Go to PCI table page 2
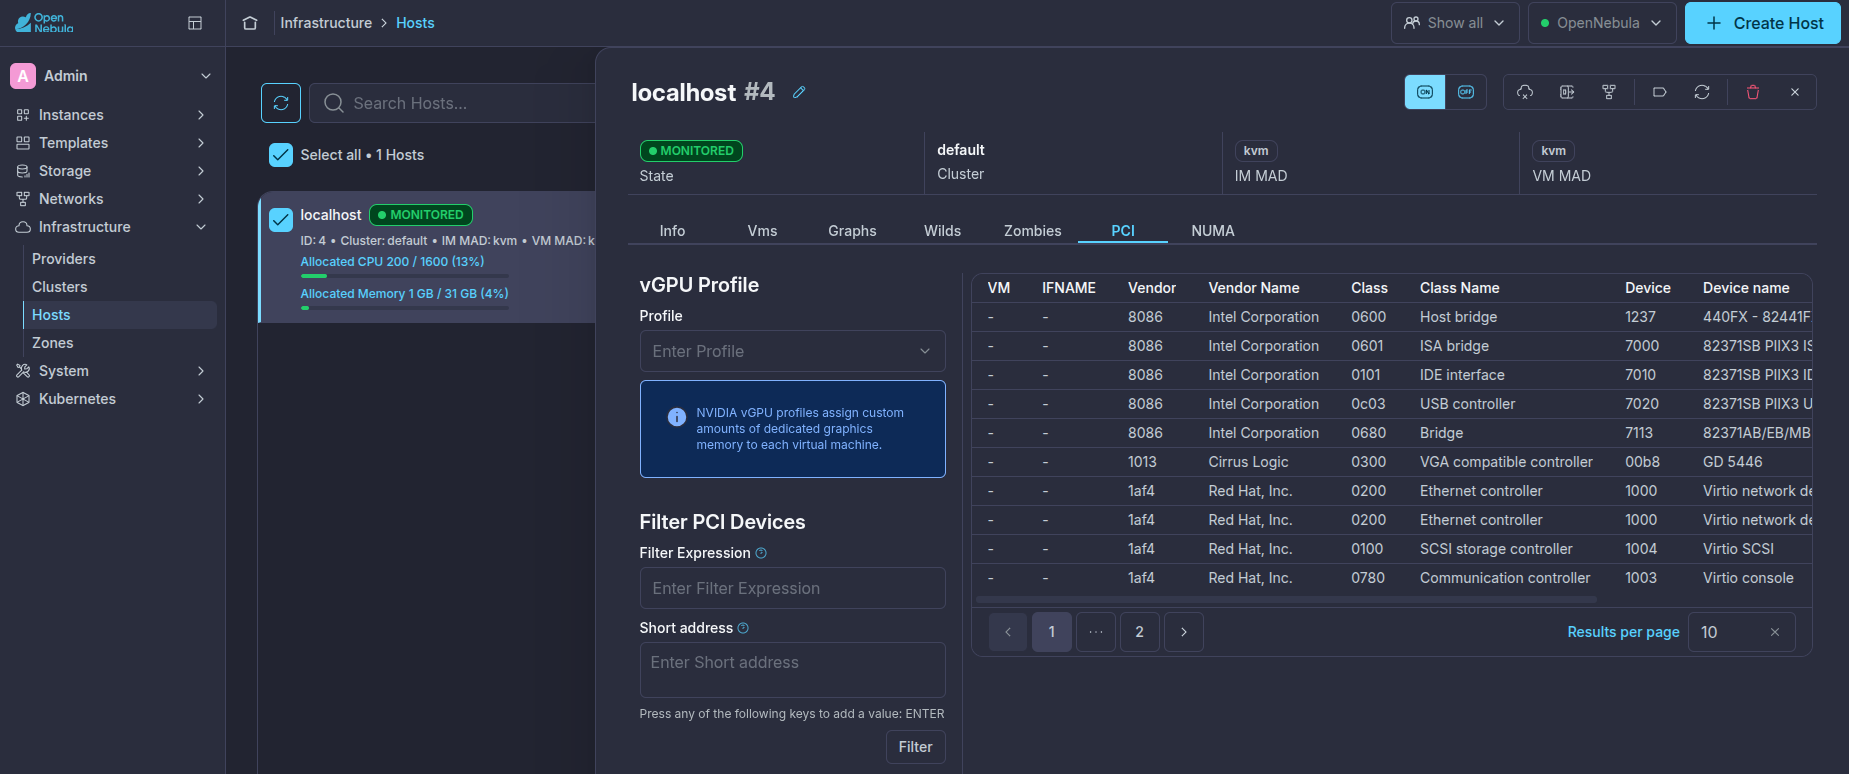The image size is (1849, 774). tap(1139, 632)
